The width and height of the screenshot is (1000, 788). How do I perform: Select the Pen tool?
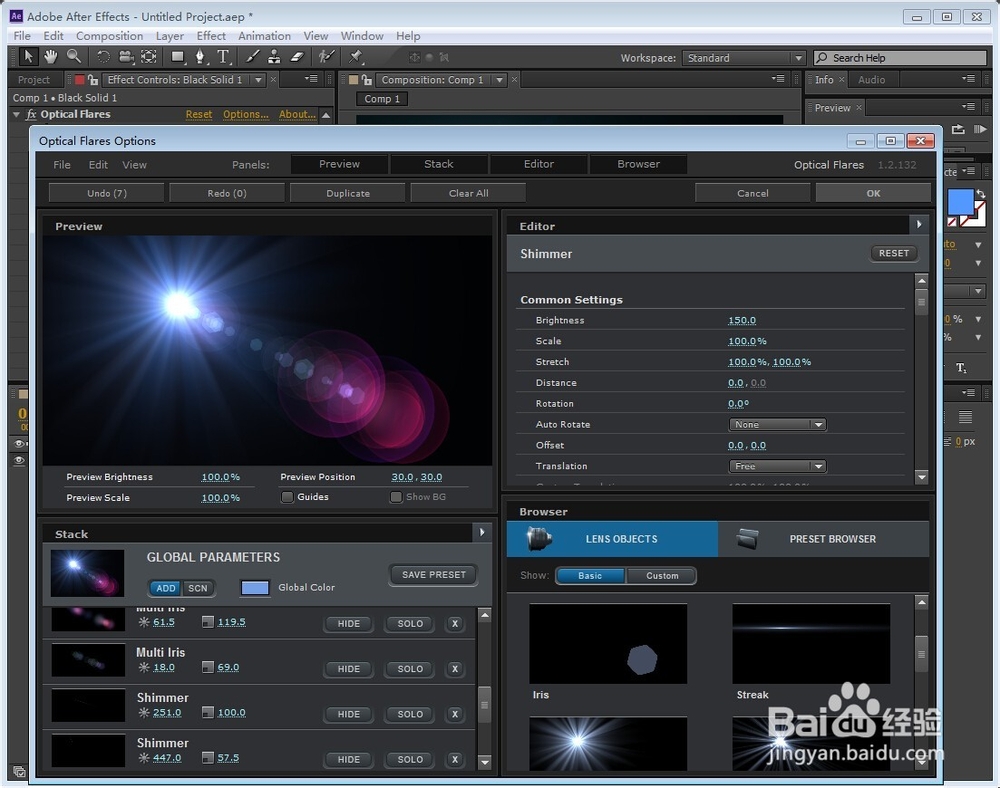(x=200, y=57)
